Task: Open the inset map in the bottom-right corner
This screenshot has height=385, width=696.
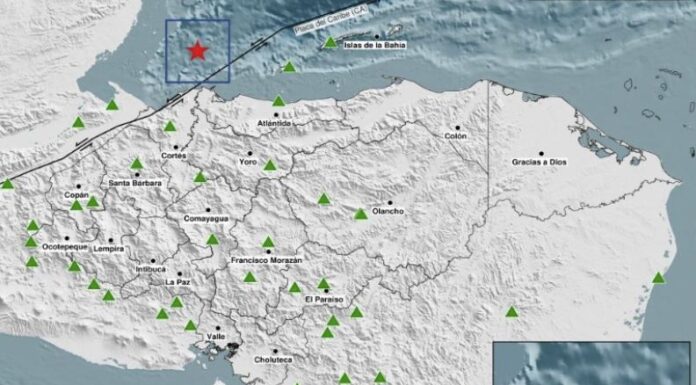Action: [x=592, y=363]
